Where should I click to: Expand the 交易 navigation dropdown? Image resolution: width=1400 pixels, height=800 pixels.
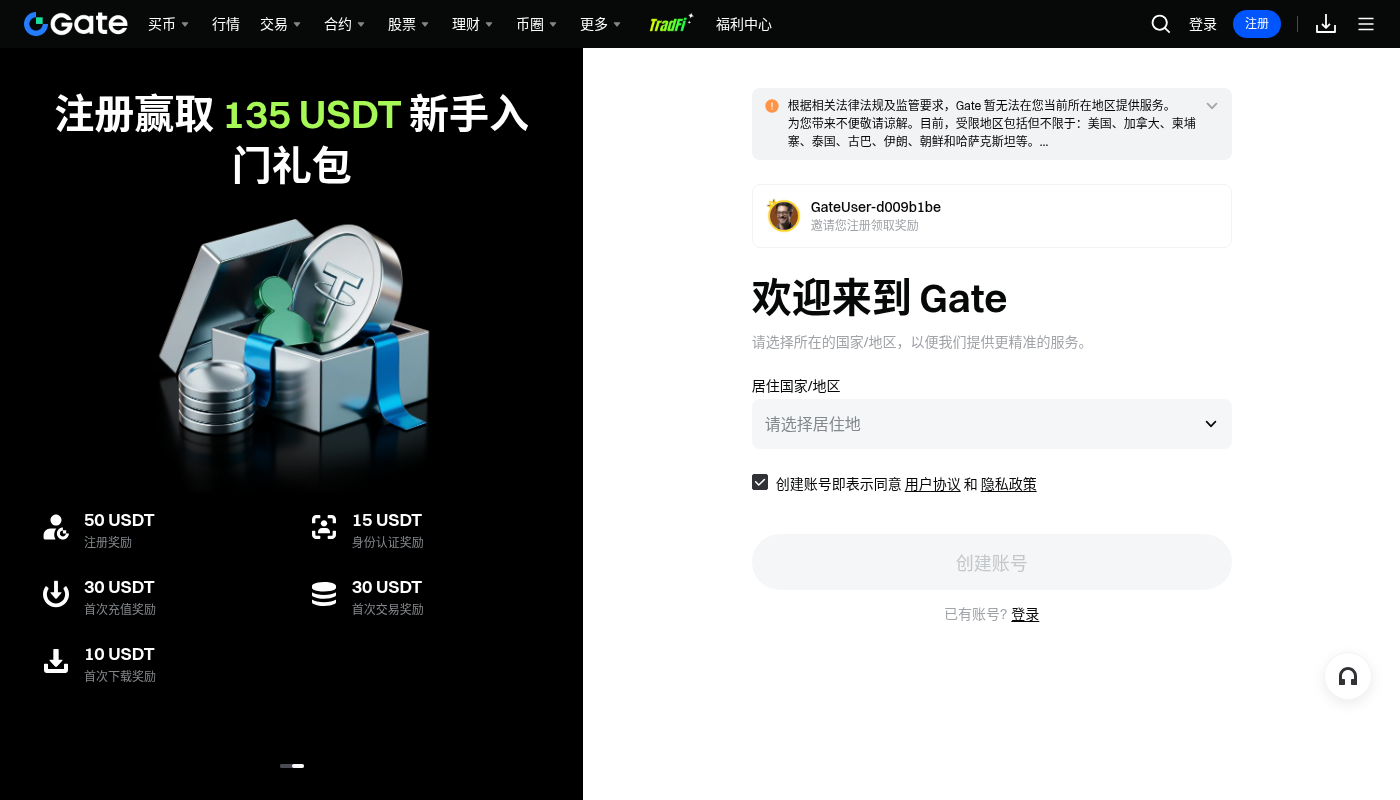click(280, 24)
